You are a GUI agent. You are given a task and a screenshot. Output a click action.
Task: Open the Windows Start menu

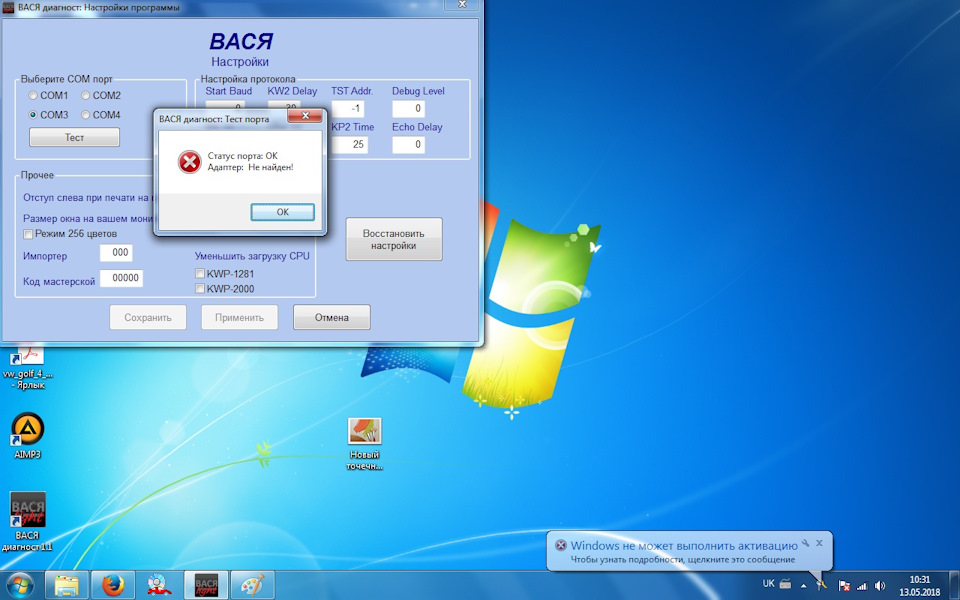pyautogui.click(x=20, y=585)
